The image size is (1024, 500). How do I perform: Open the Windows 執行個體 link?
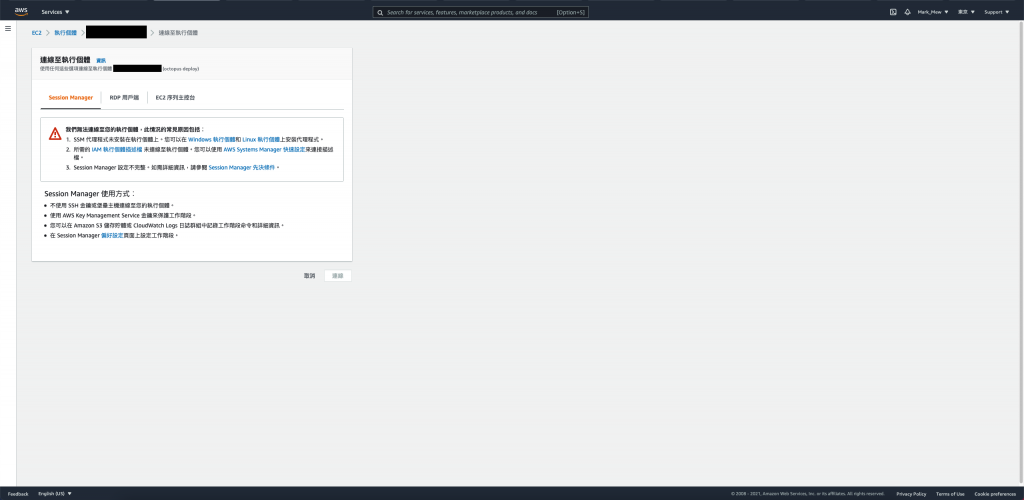pyautogui.click(x=211, y=140)
